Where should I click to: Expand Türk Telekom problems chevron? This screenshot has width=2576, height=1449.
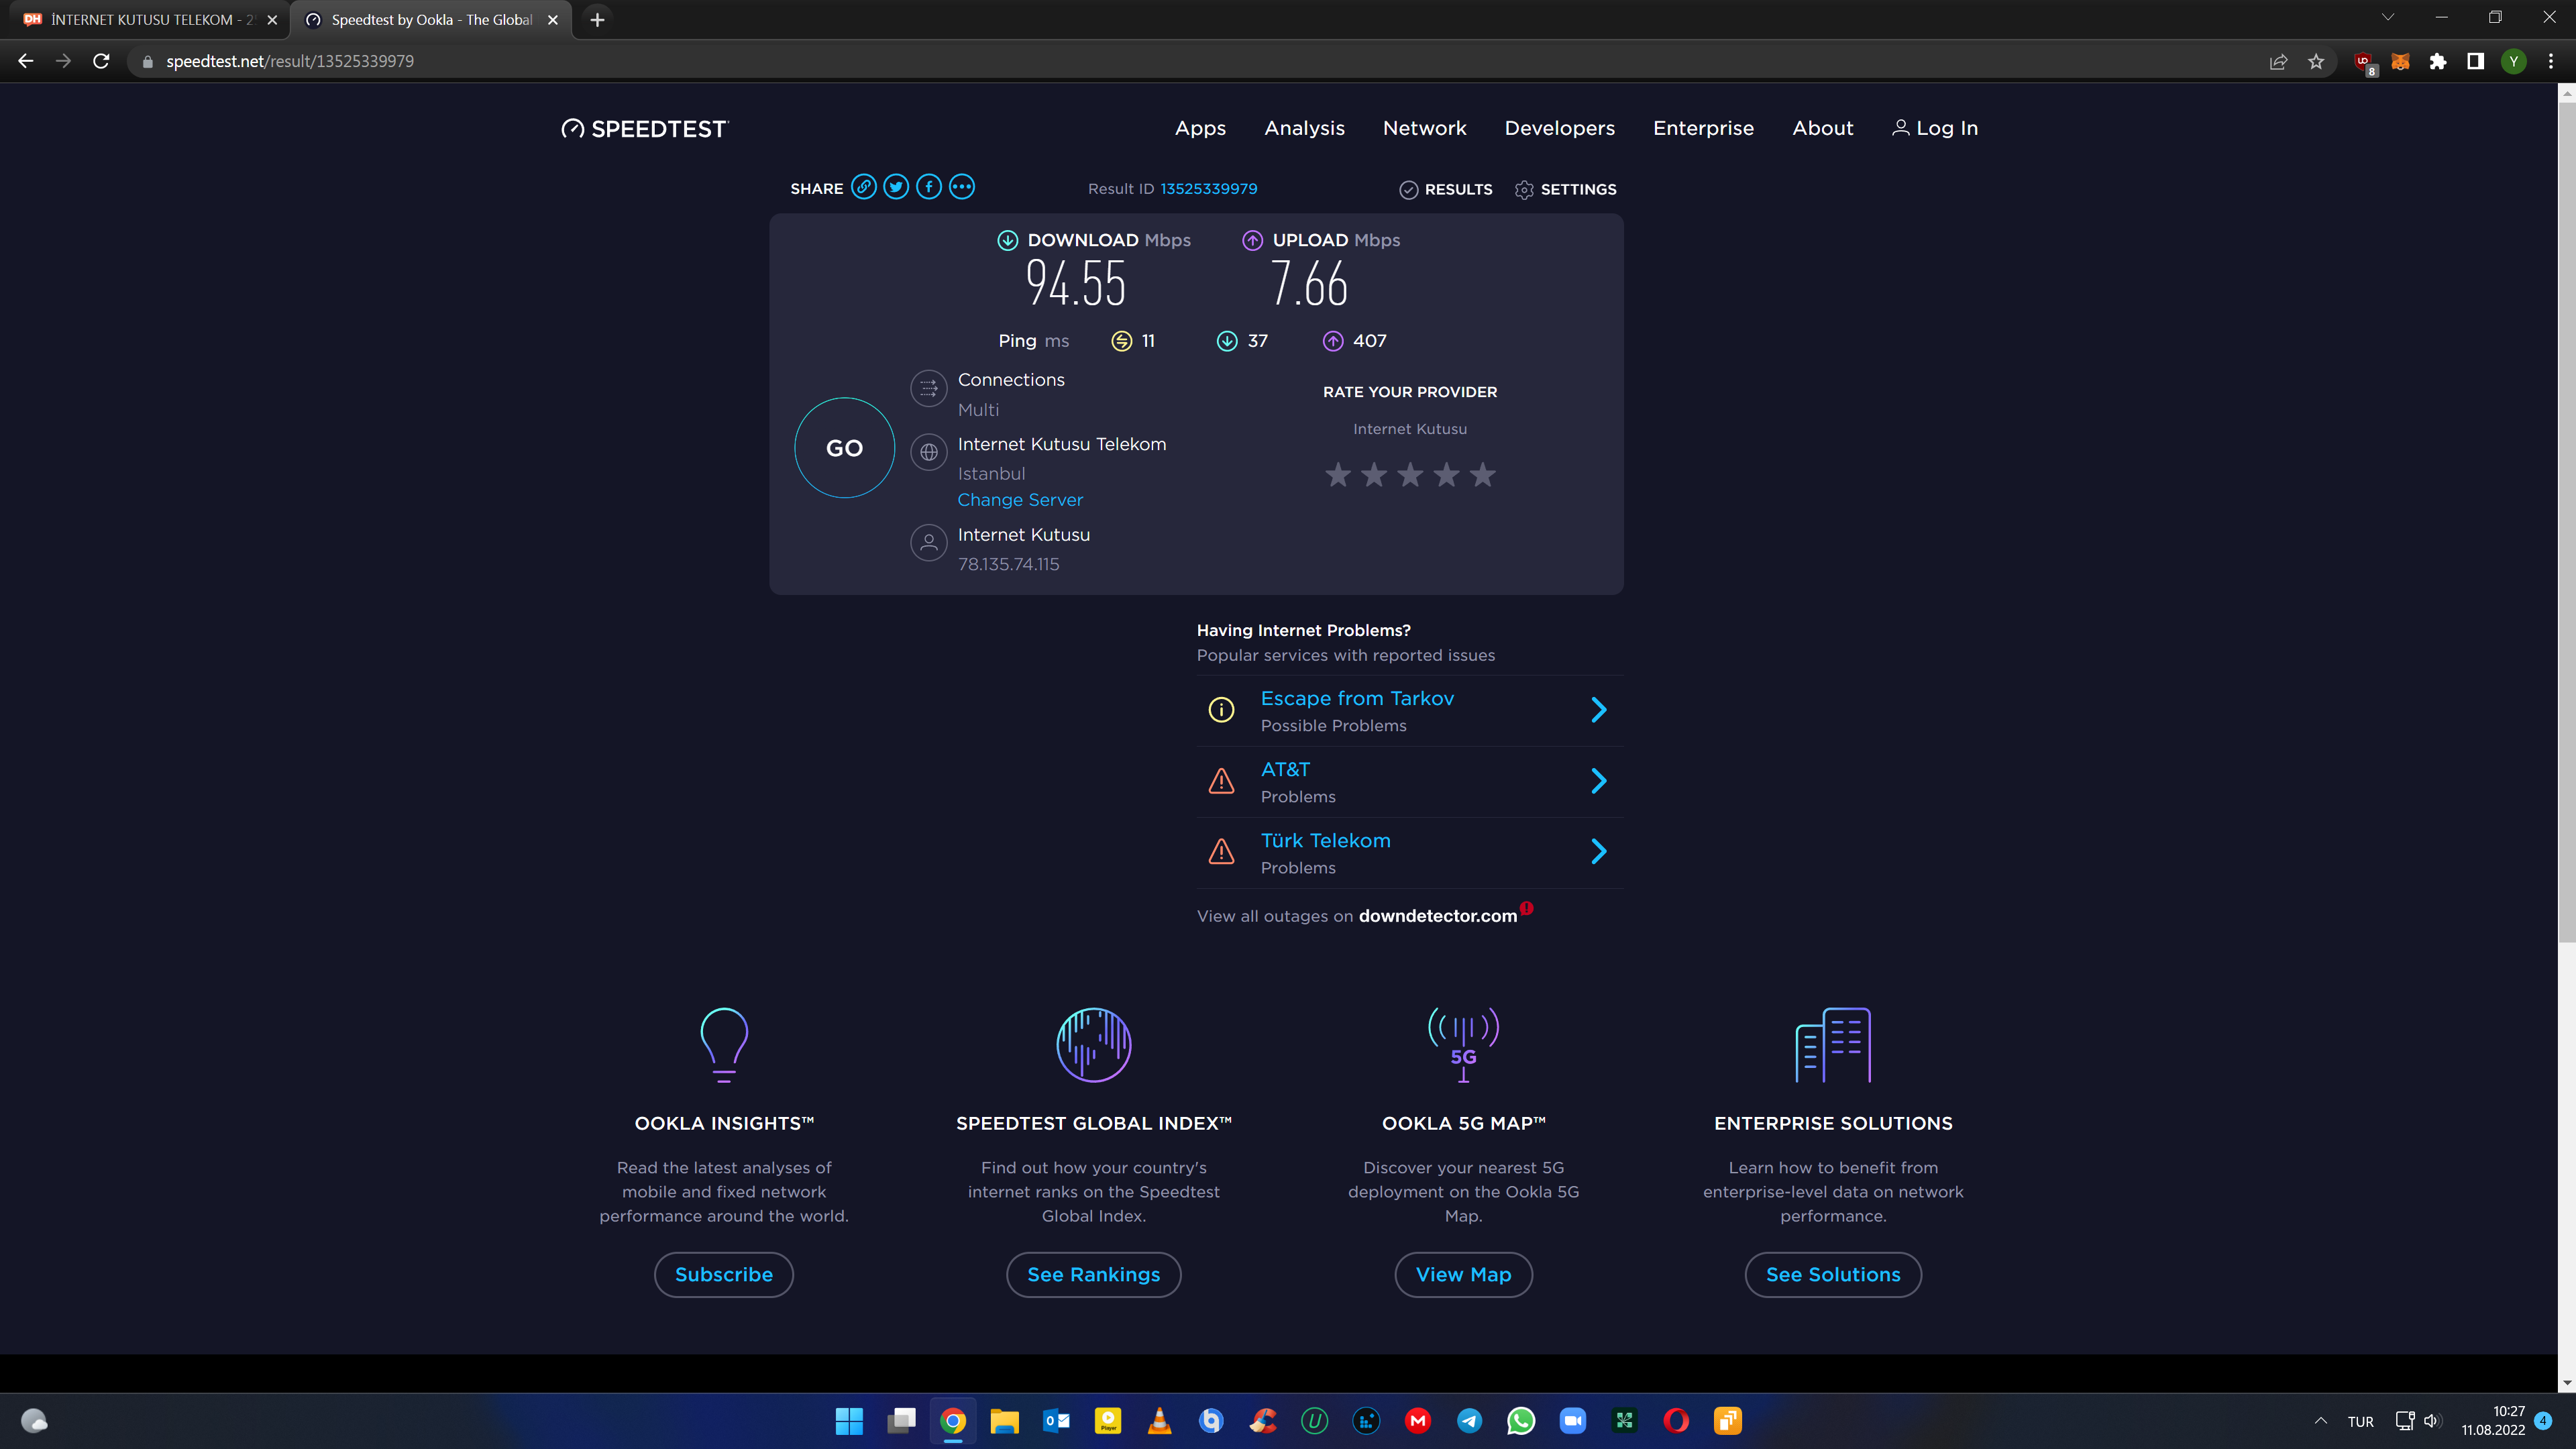point(1599,852)
